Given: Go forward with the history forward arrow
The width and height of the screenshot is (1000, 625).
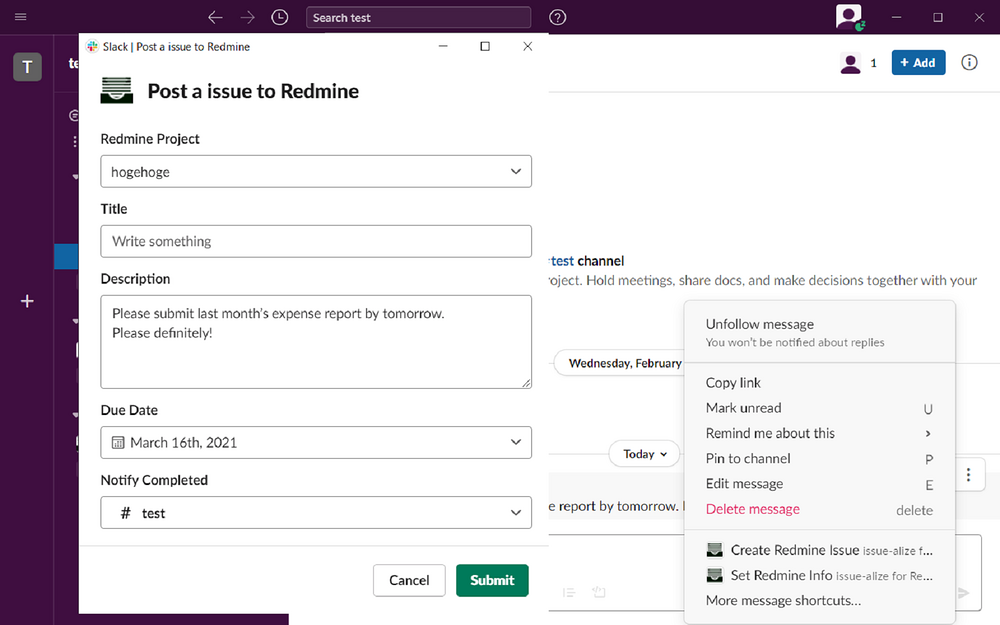Looking at the screenshot, I should [x=247, y=17].
